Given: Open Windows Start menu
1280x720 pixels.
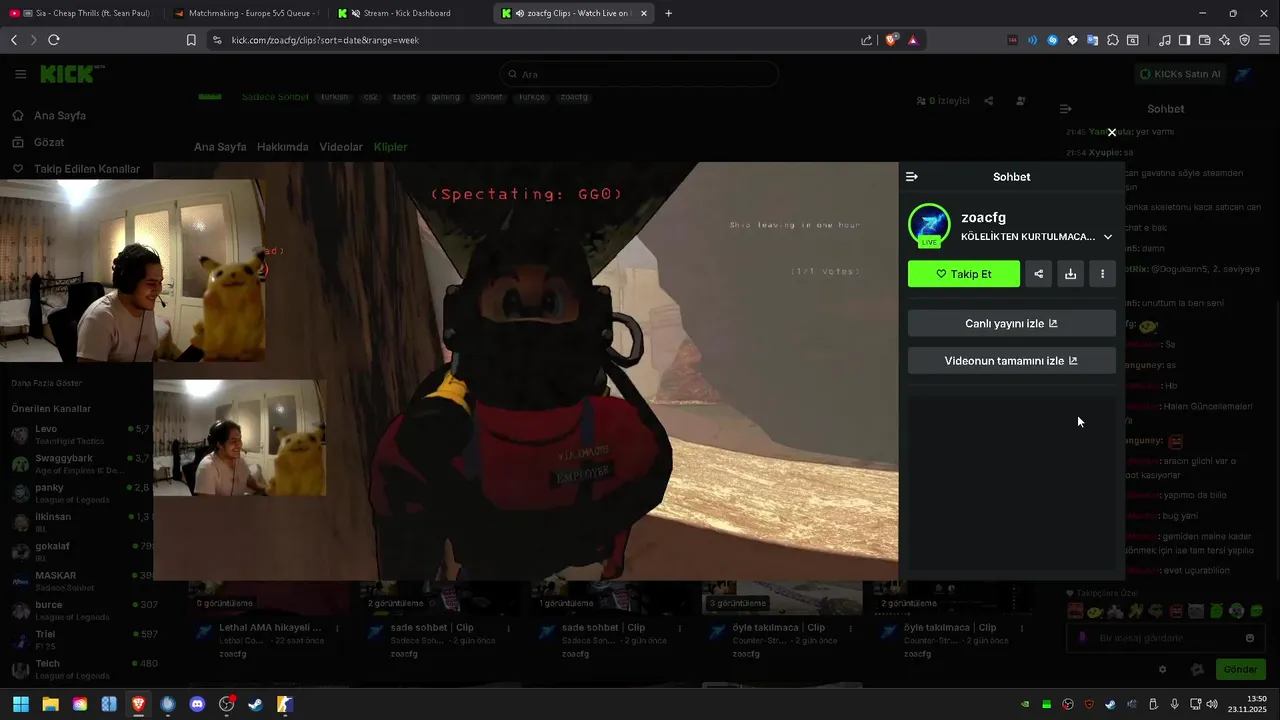Looking at the screenshot, I should click(20, 704).
